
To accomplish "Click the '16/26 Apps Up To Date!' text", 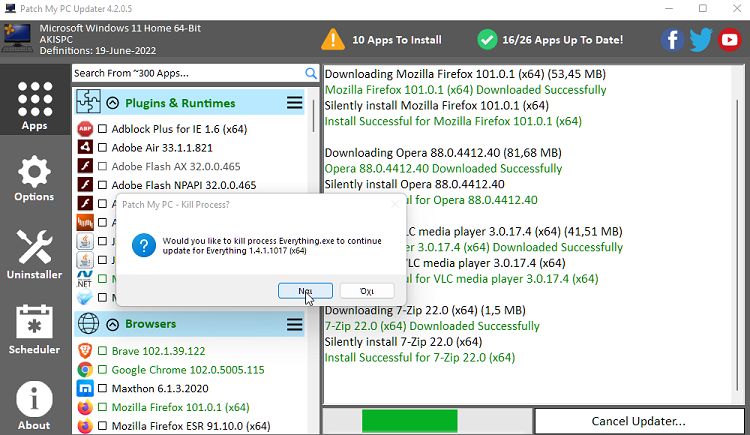I will 562,40.
